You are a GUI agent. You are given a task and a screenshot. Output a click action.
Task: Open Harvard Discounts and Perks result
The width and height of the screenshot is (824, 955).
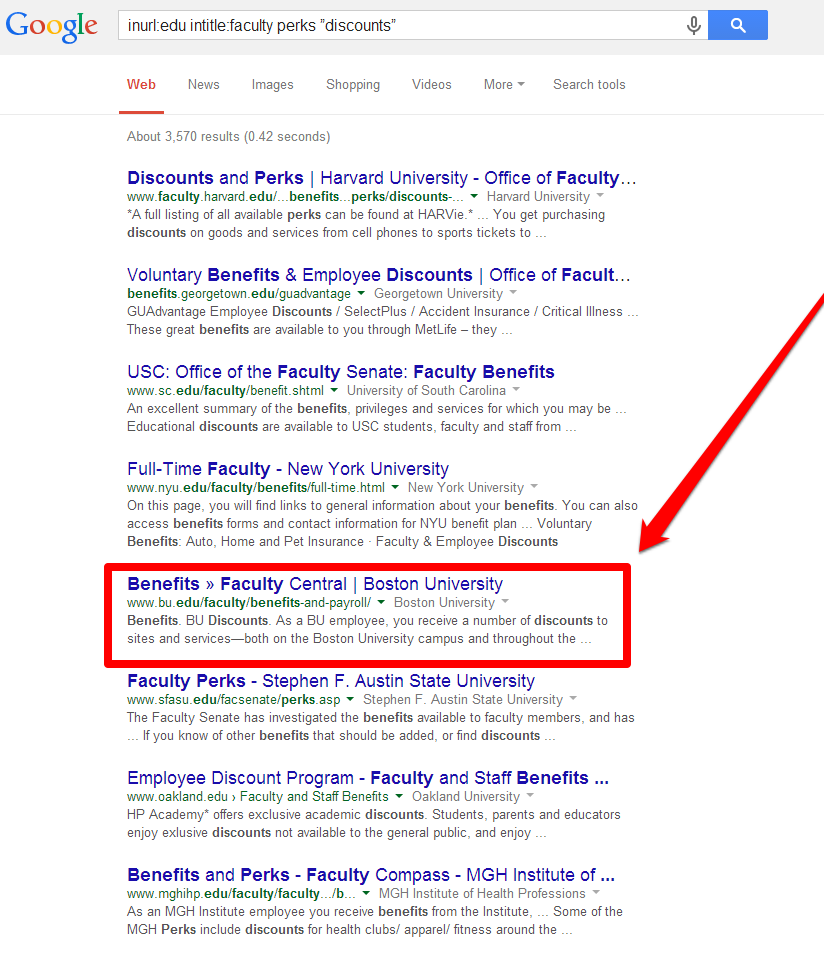pyautogui.click(x=381, y=178)
